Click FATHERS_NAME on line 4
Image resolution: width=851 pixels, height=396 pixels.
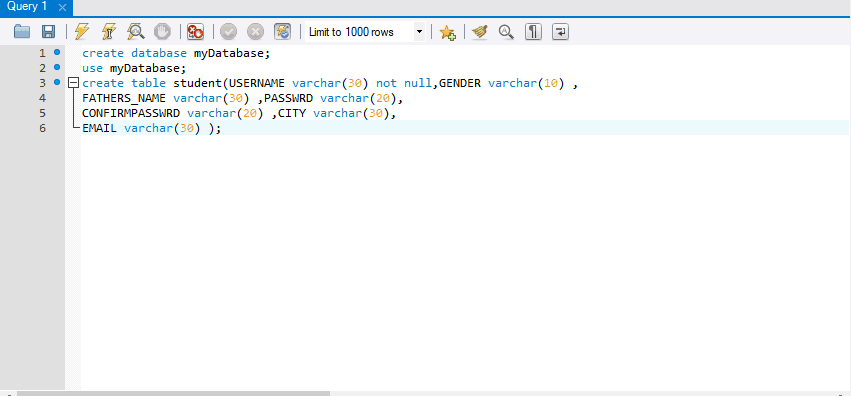click(124, 98)
